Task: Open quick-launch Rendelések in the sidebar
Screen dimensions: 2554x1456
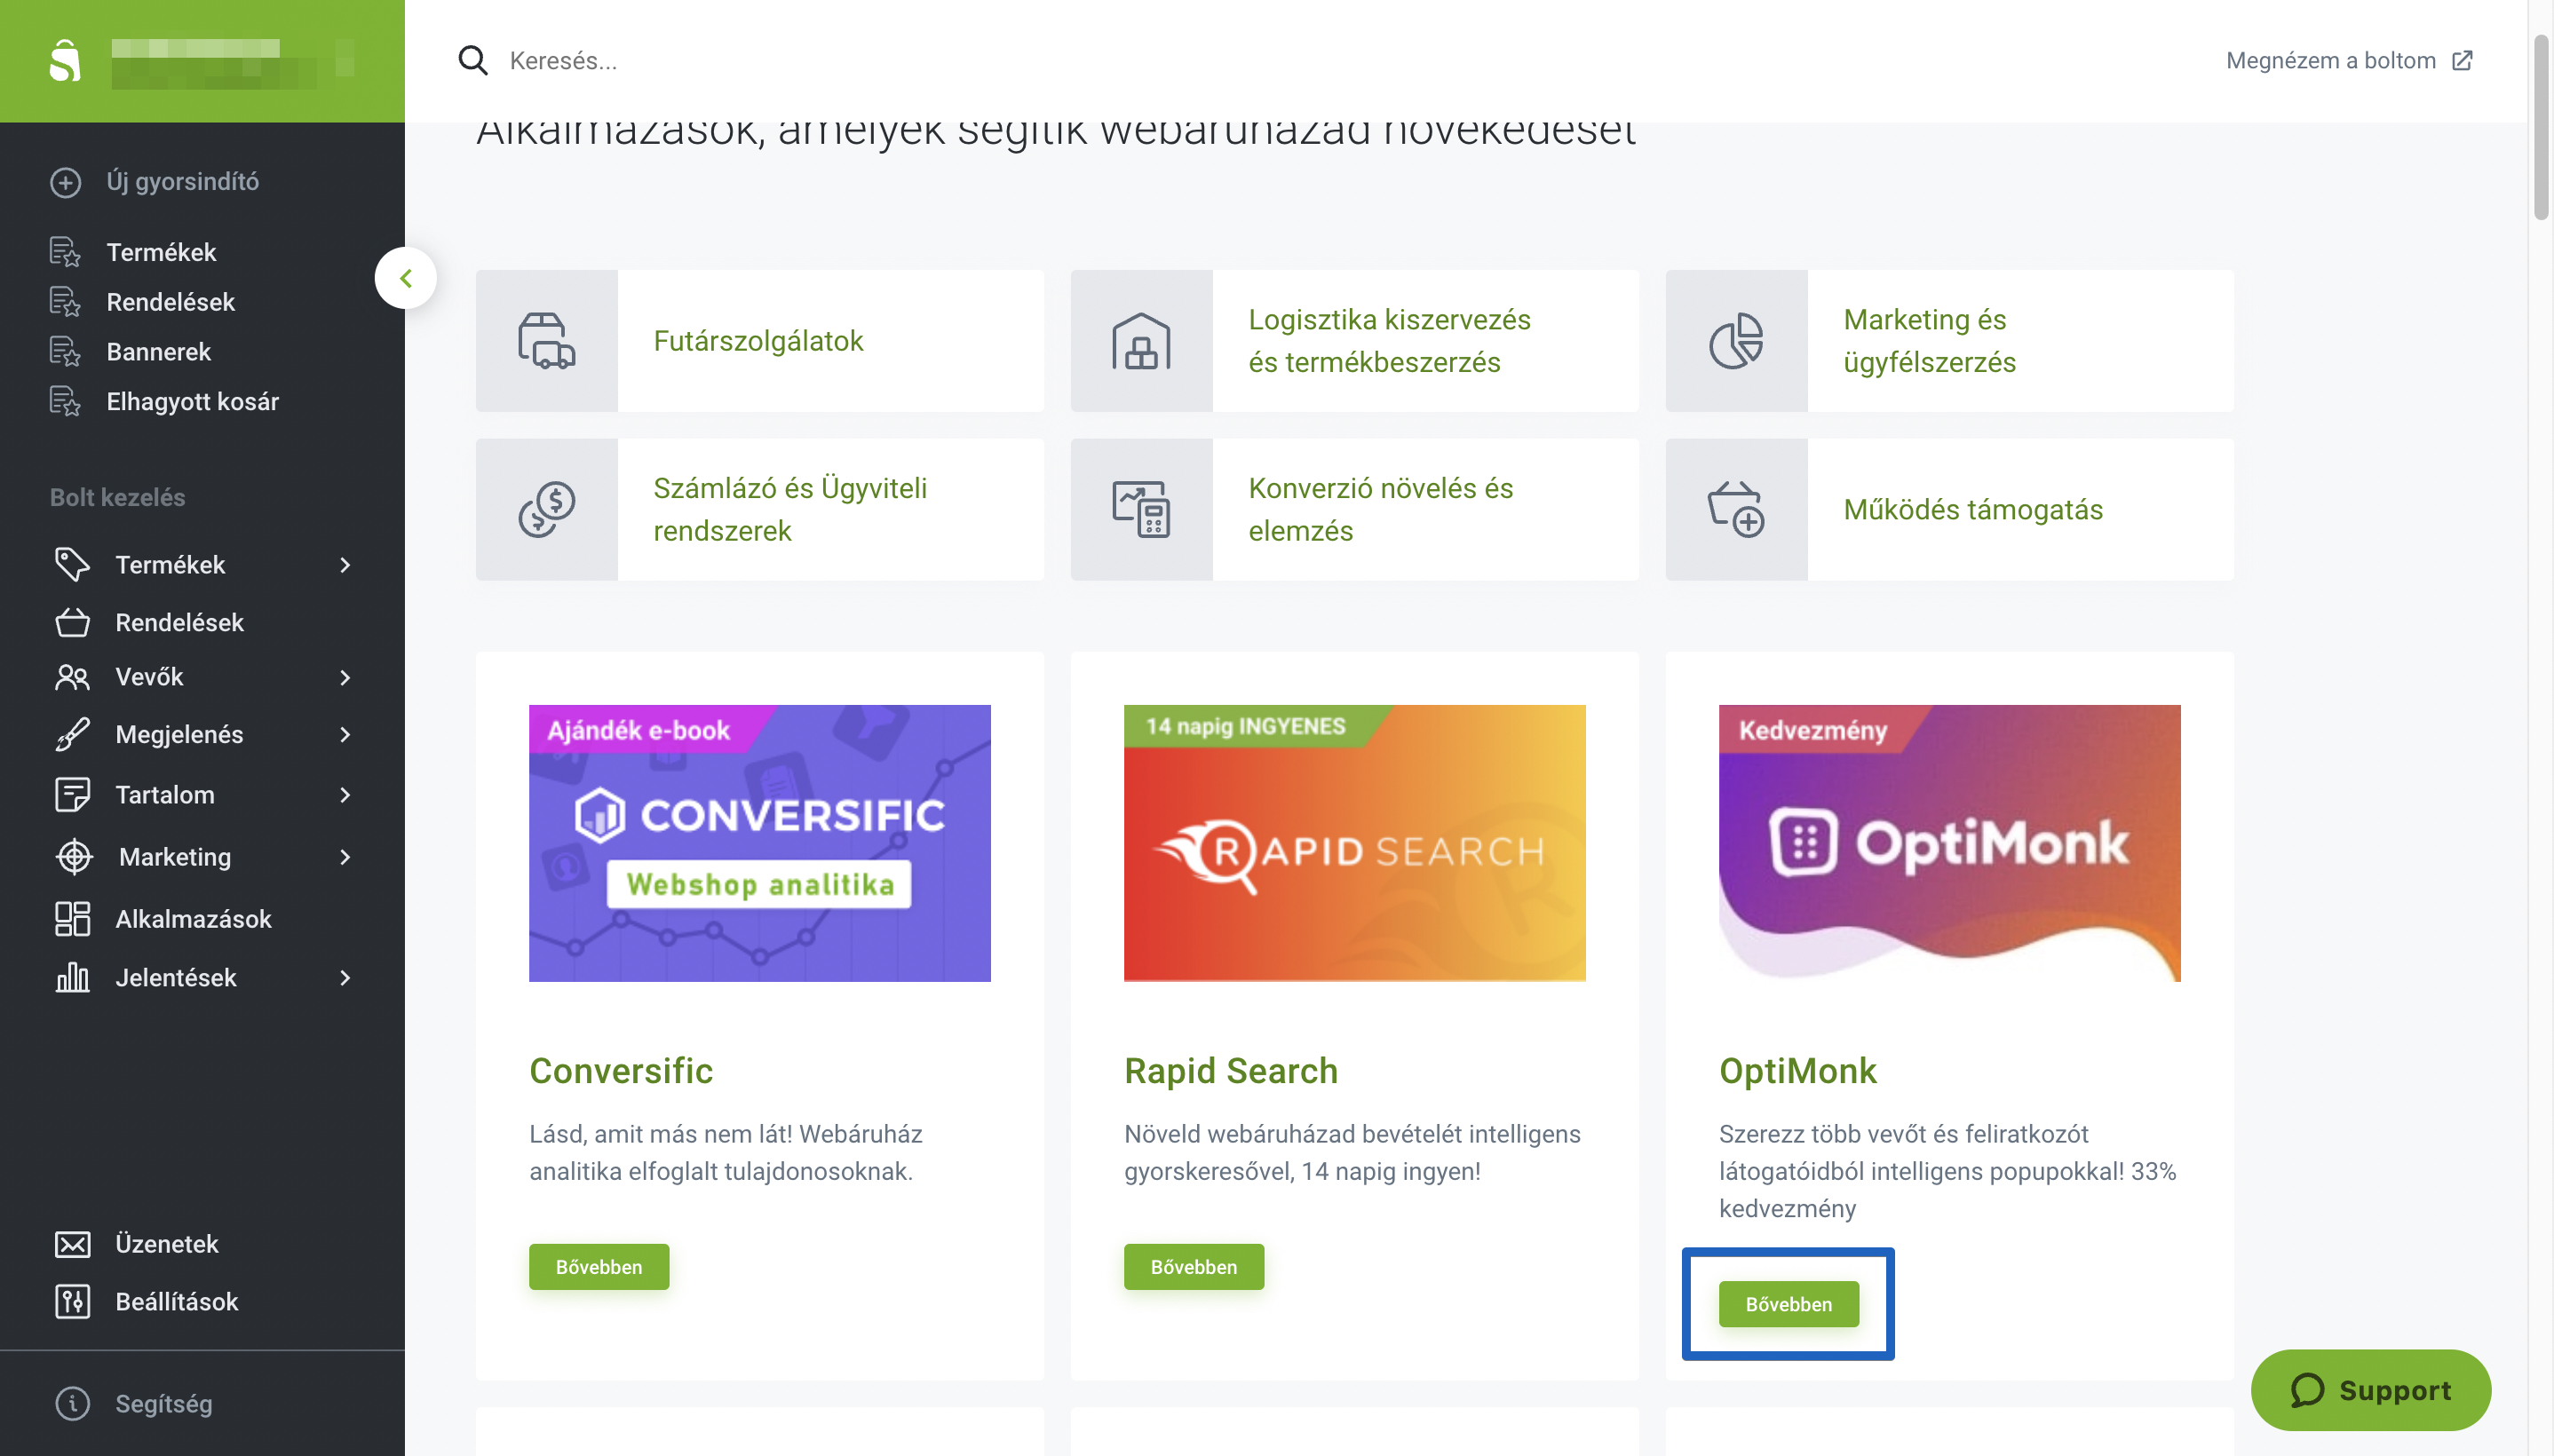Action: [170, 302]
